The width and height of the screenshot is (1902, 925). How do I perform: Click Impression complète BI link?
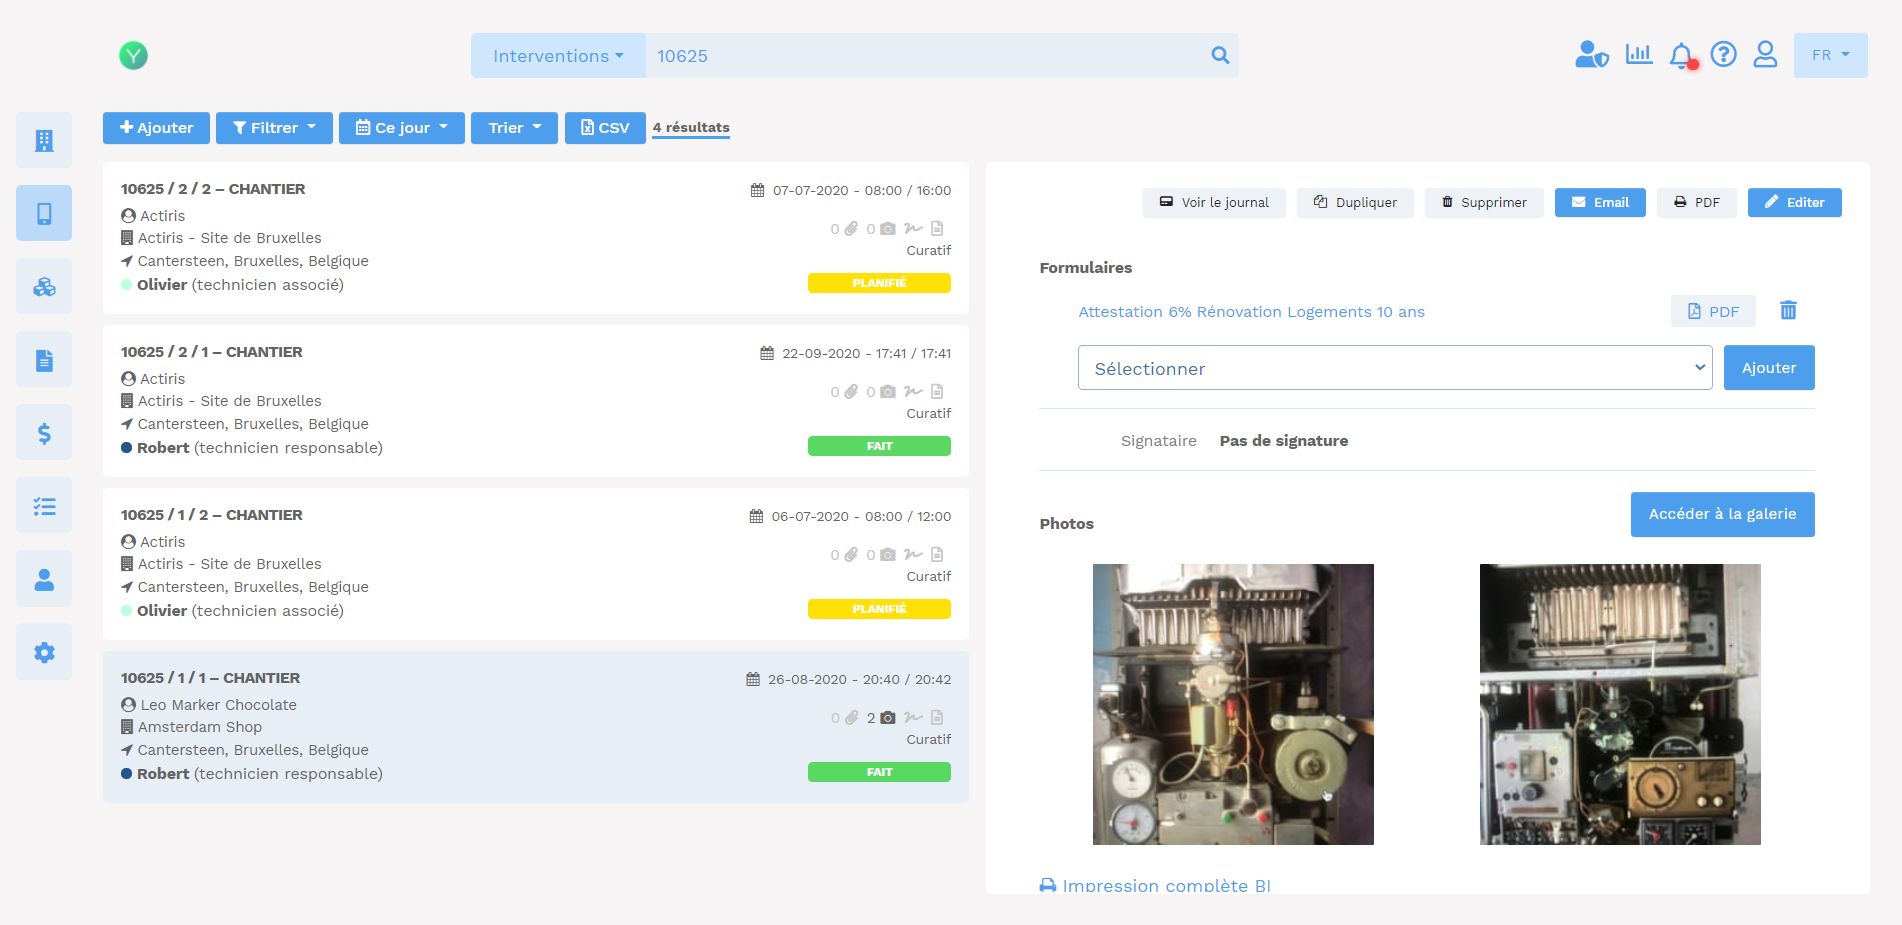click(1166, 885)
